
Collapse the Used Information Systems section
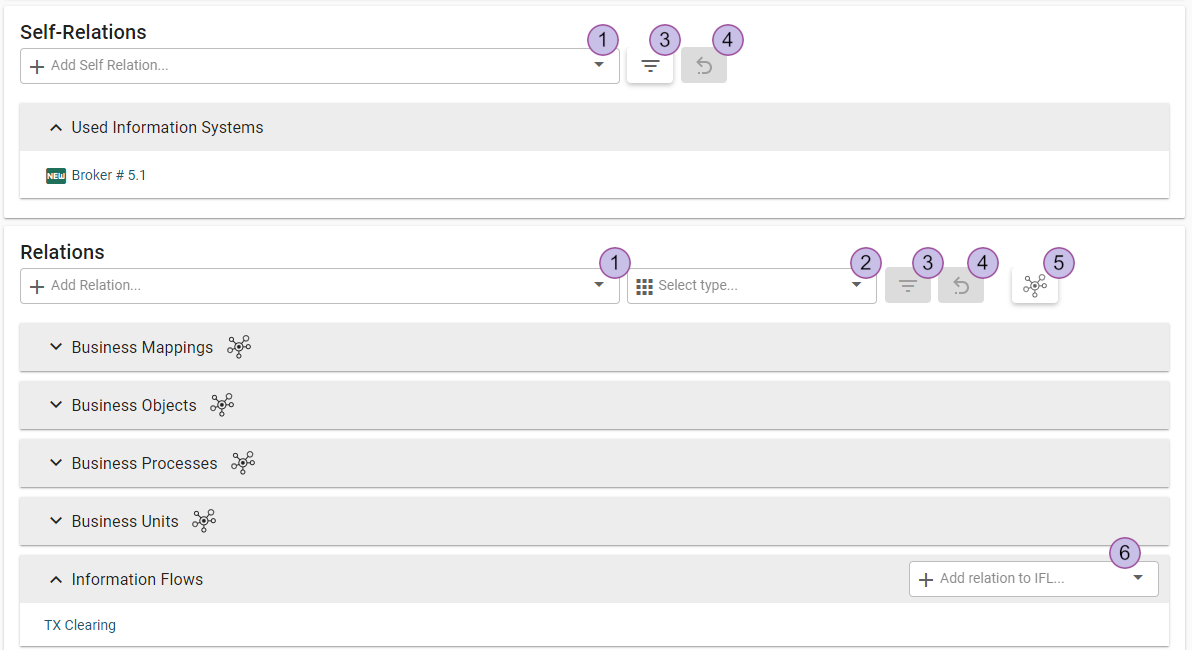[56, 128]
